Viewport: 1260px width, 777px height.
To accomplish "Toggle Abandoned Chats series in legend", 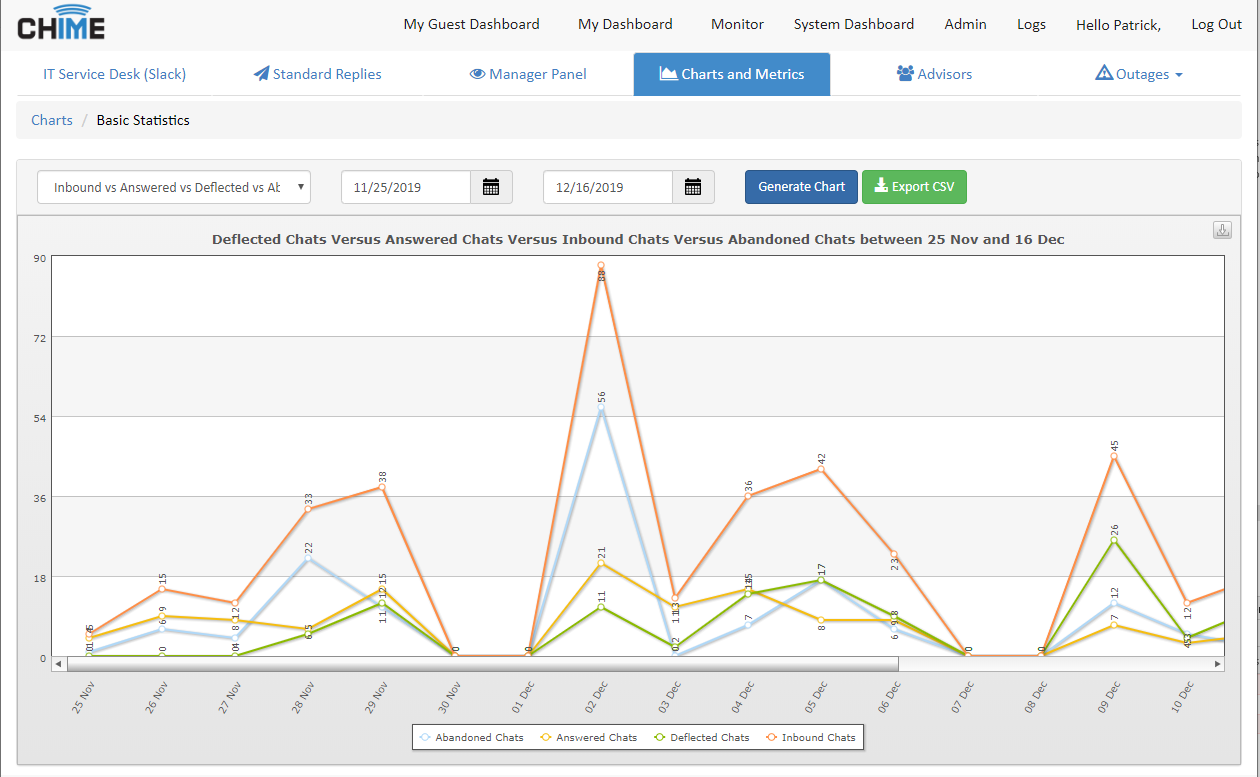I will (x=471, y=737).
